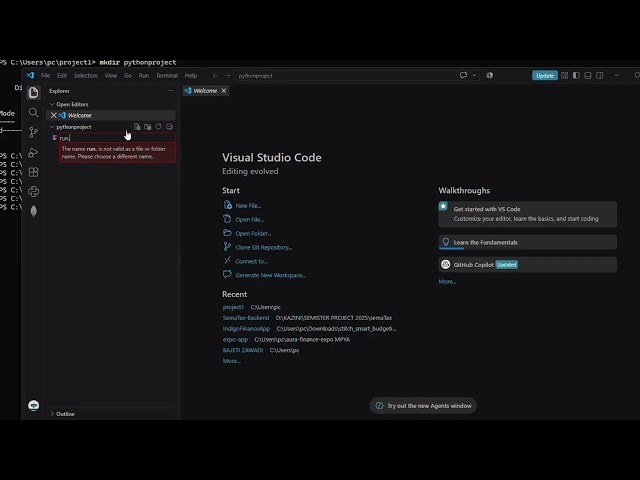The width and height of the screenshot is (640, 480).
Task: Open the Python view in activity bar
Action: click(x=33, y=191)
